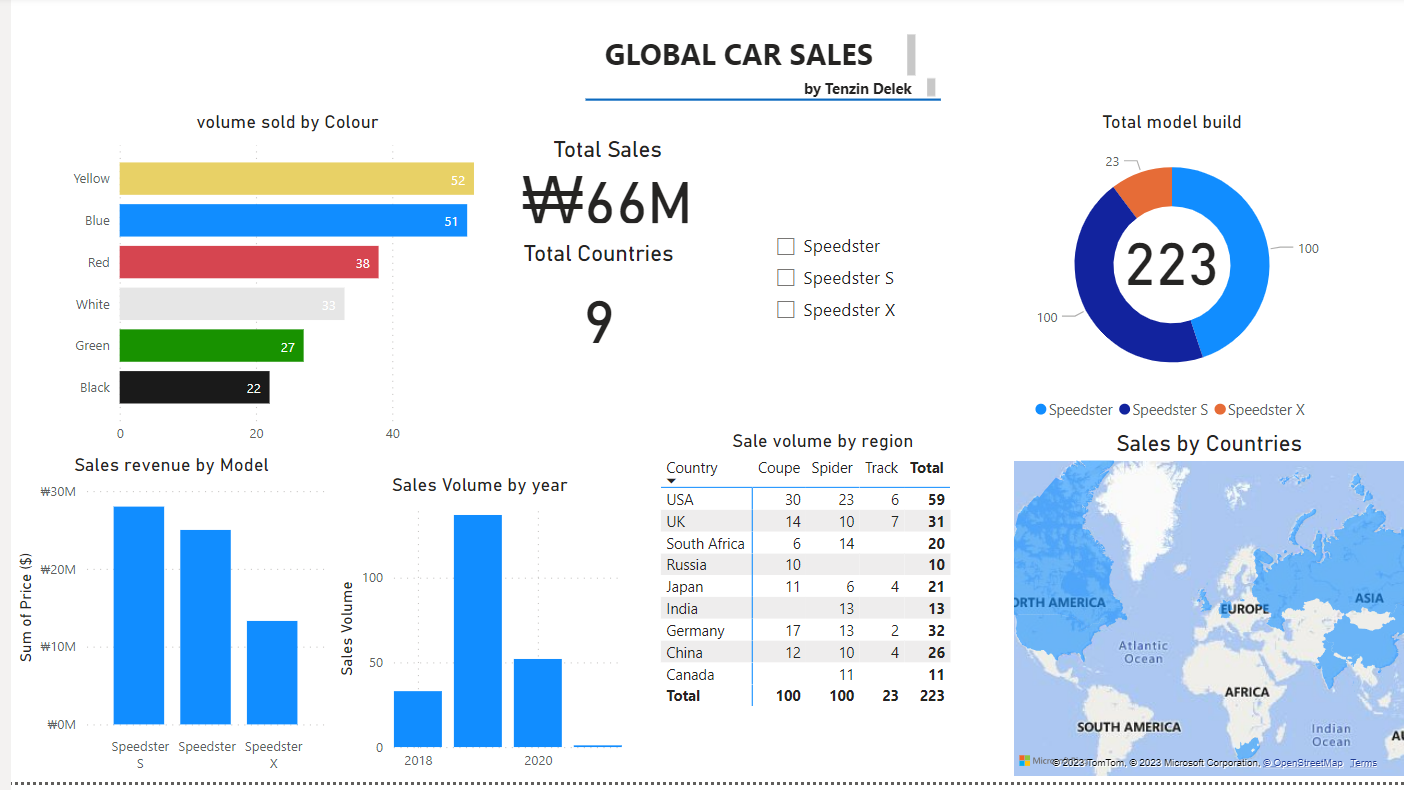Image resolution: width=1404 pixels, height=790 pixels.
Task: Check the Speedster slicer checkbox
Action: click(x=786, y=246)
